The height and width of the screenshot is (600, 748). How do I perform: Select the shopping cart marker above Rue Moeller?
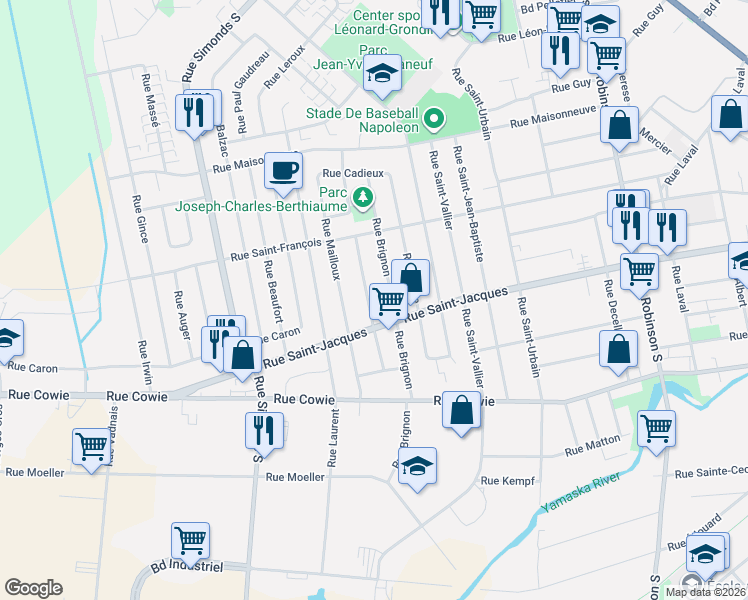pos(91,448)
